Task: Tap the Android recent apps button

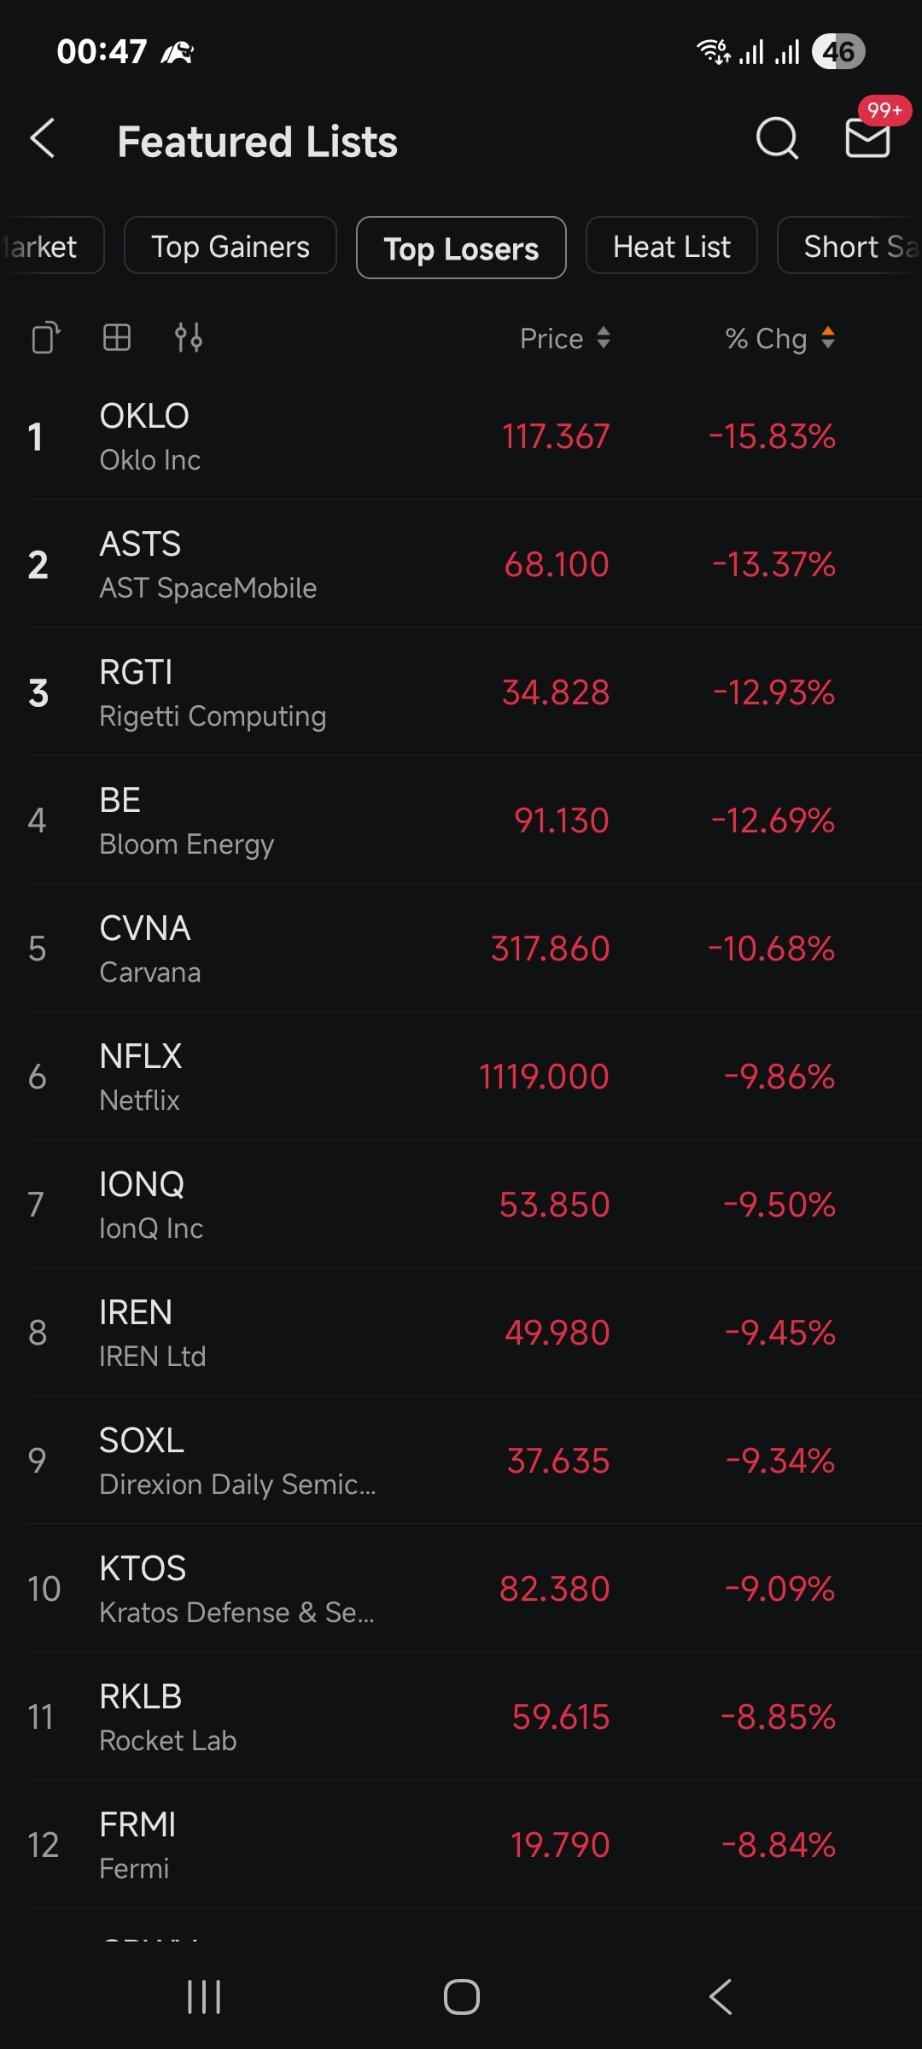Action: 204,1997
